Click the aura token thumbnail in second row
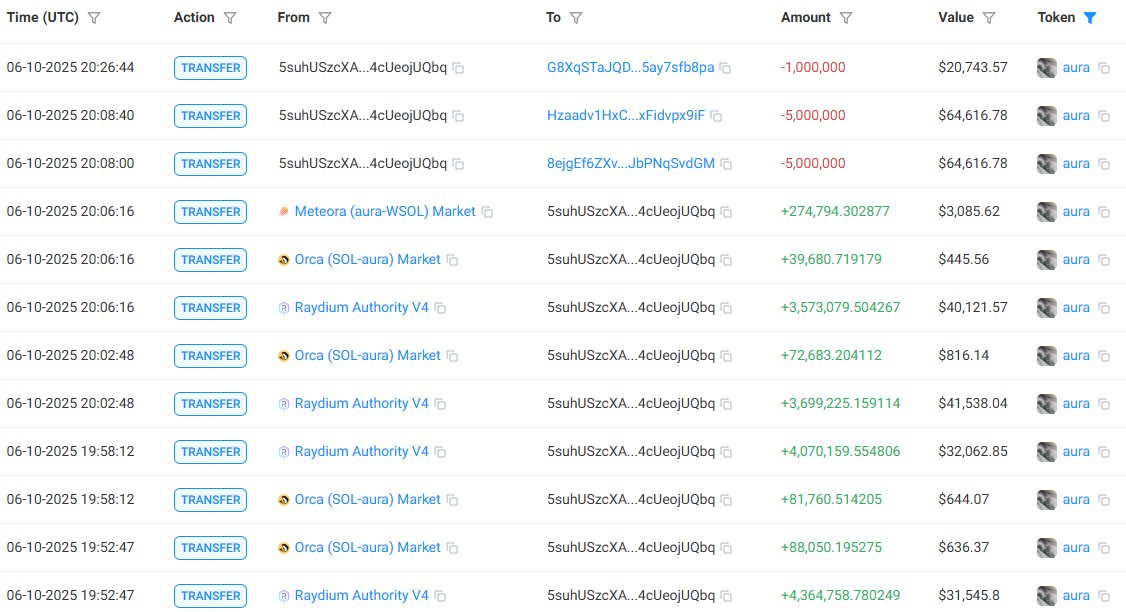Screen dimensions: 1126x612 pos(1046,115)
